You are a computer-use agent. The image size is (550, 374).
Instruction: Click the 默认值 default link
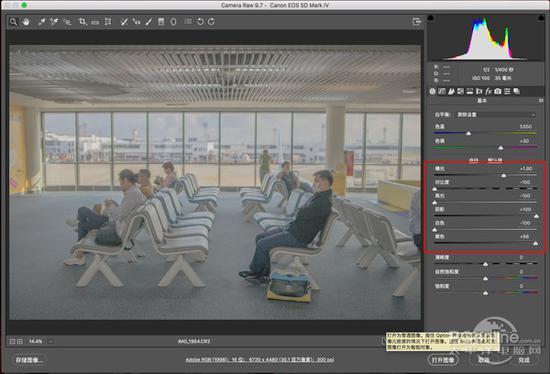click(x=495, y=160)
